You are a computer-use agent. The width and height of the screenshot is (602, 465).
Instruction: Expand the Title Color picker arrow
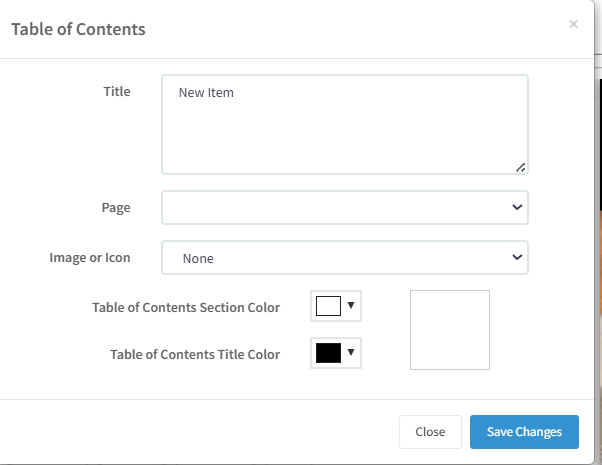point(351,352)
